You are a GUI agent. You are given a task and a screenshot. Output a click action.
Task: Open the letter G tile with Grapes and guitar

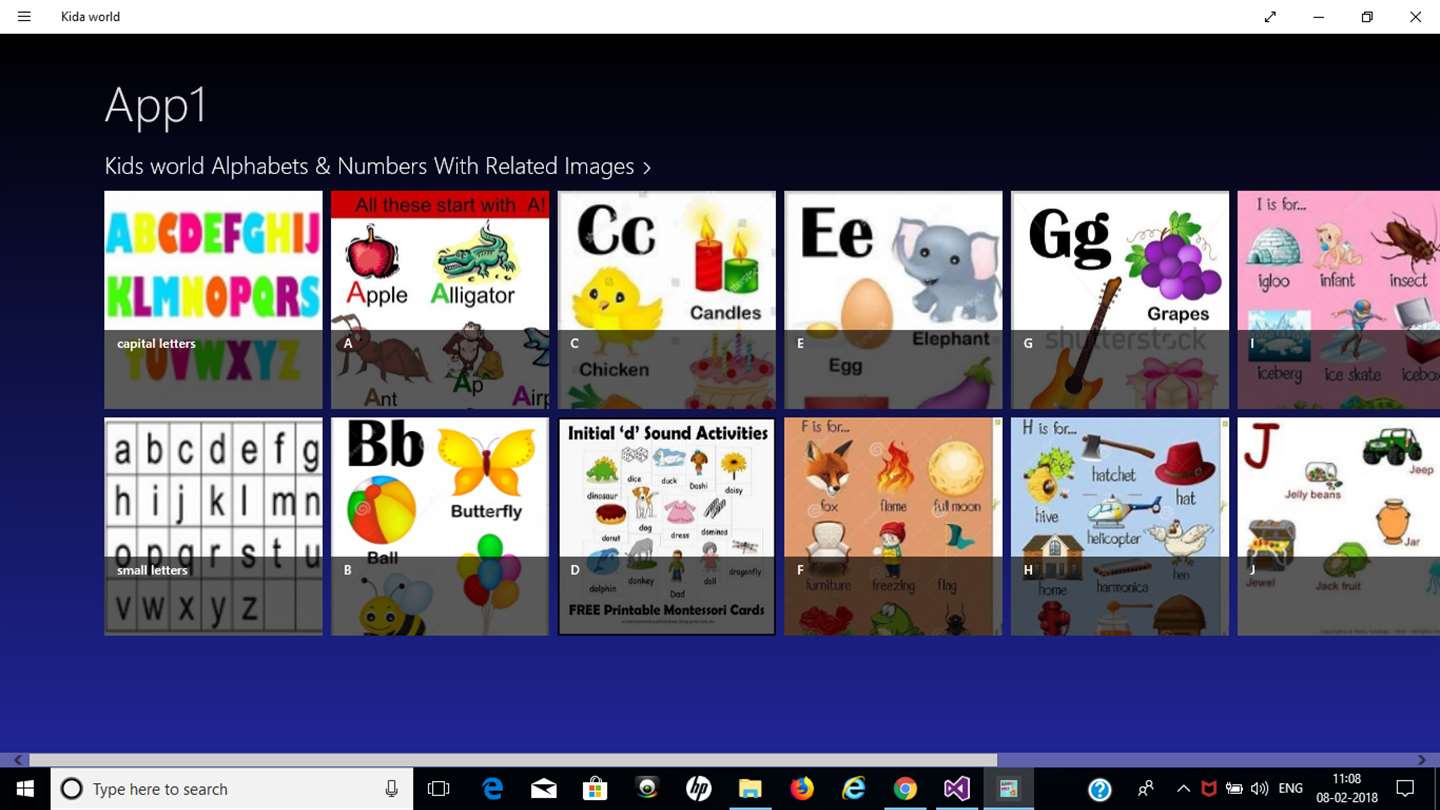pos(1120,300)
